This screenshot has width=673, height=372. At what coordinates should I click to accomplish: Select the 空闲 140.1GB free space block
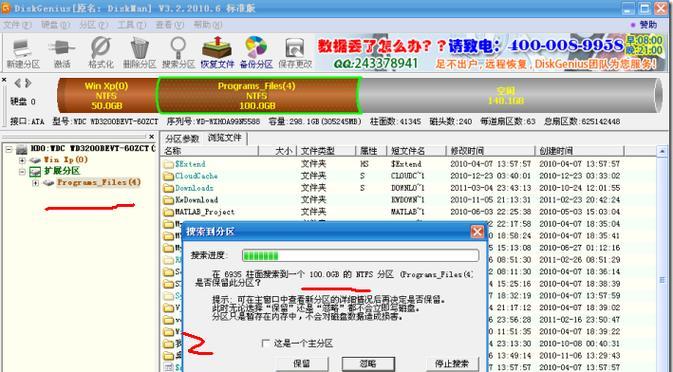coord(510,96)
